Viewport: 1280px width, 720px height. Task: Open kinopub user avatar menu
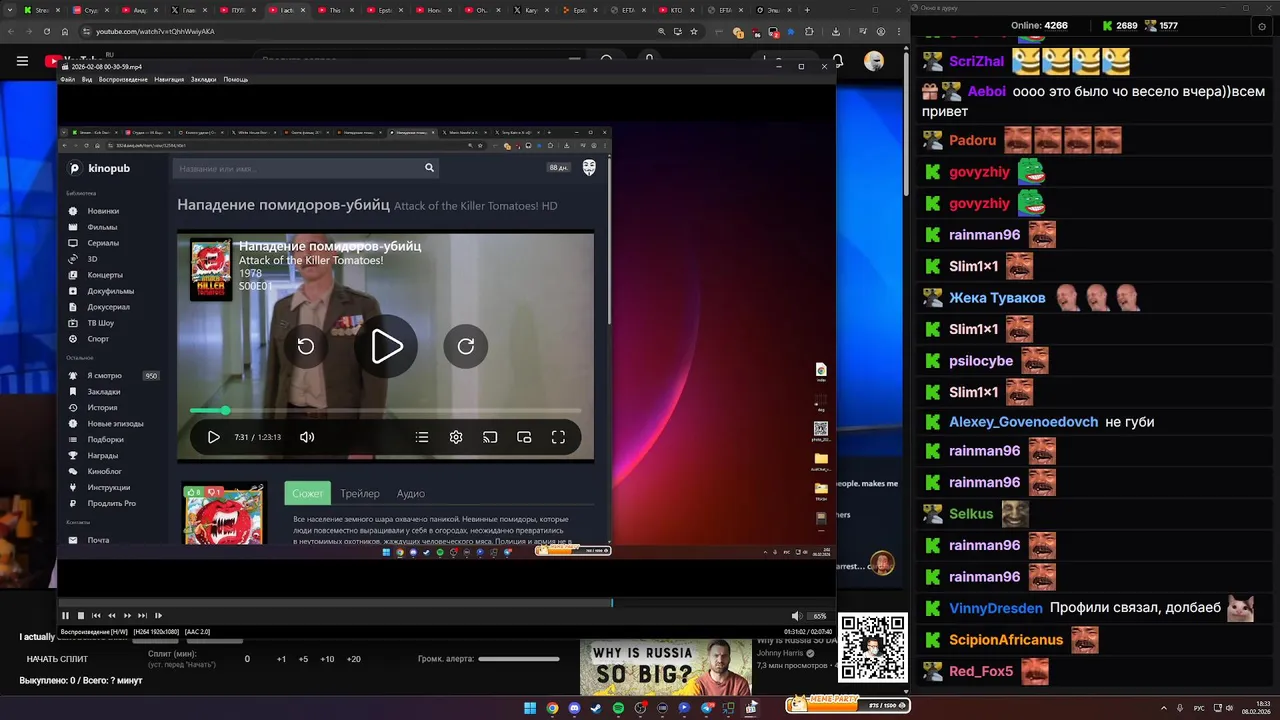pyautogui.click(x=589, y=168)
